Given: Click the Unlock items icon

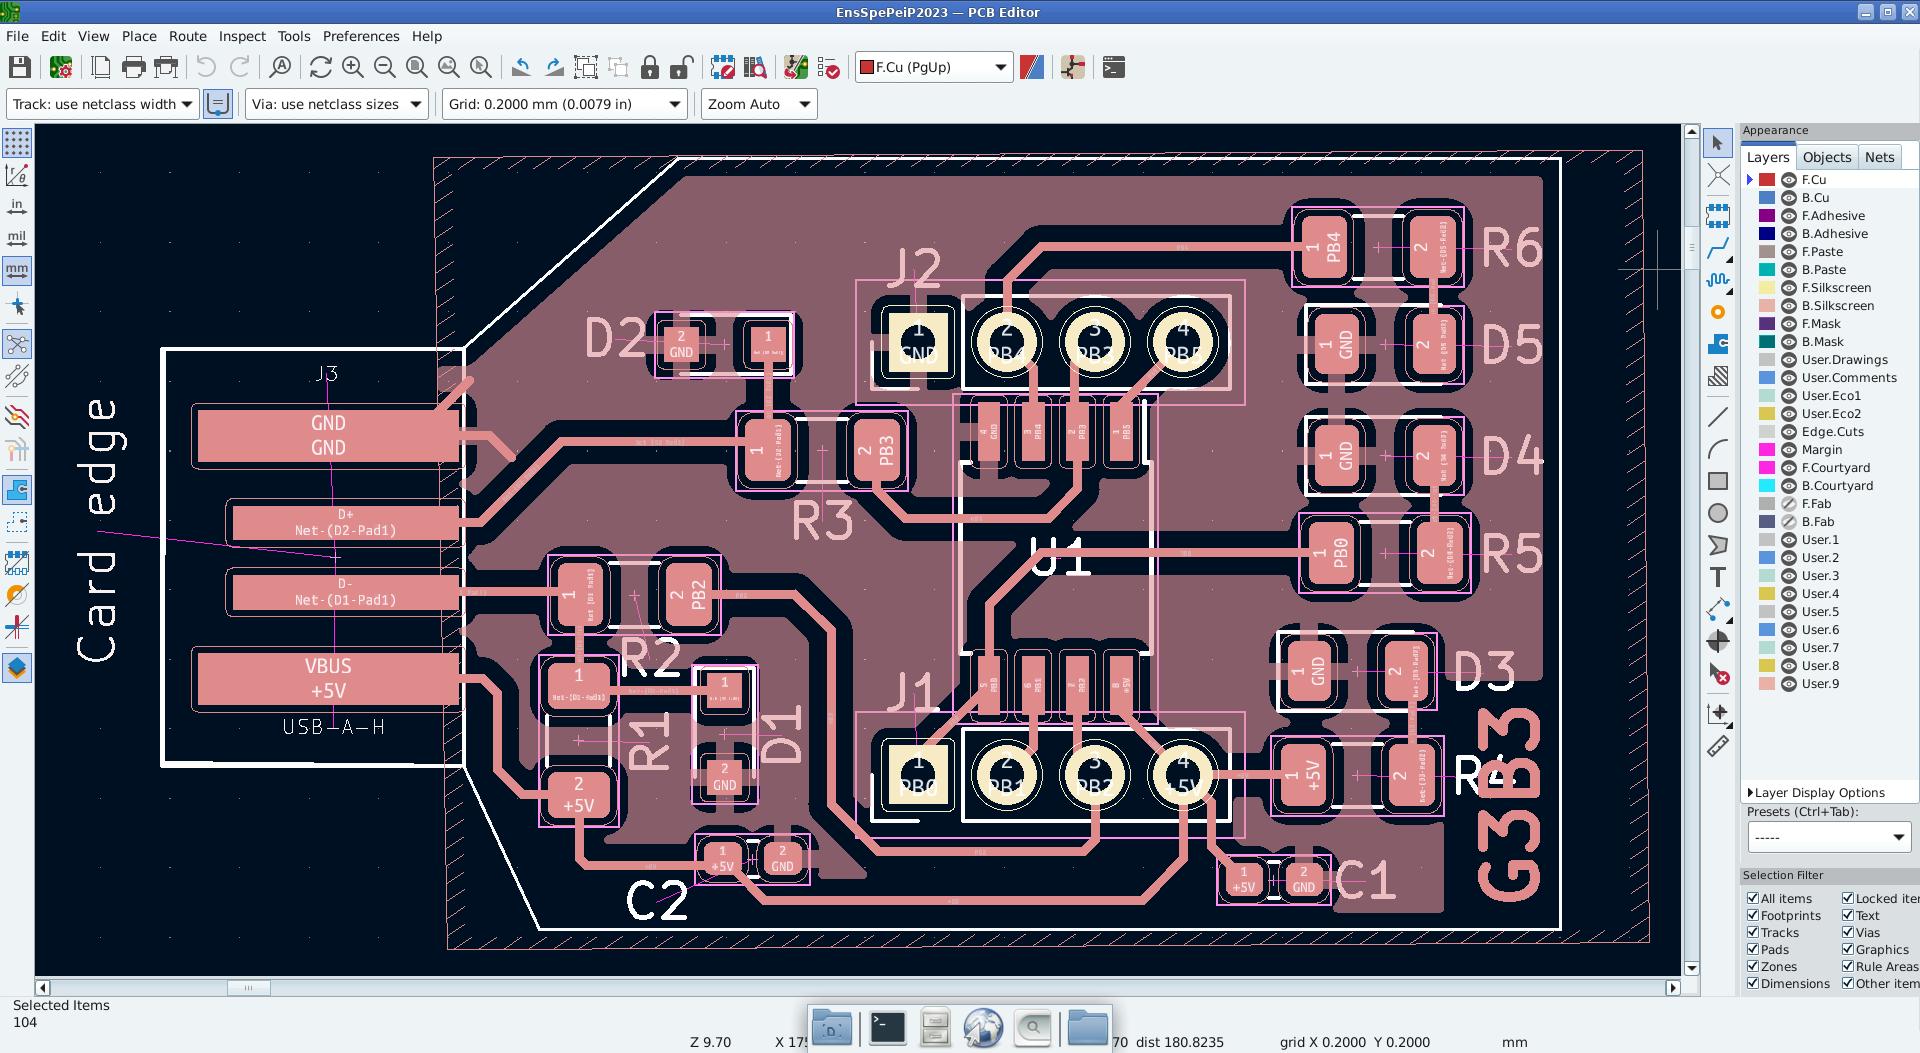Looking at the screenshot, I should tap(682, 67).
